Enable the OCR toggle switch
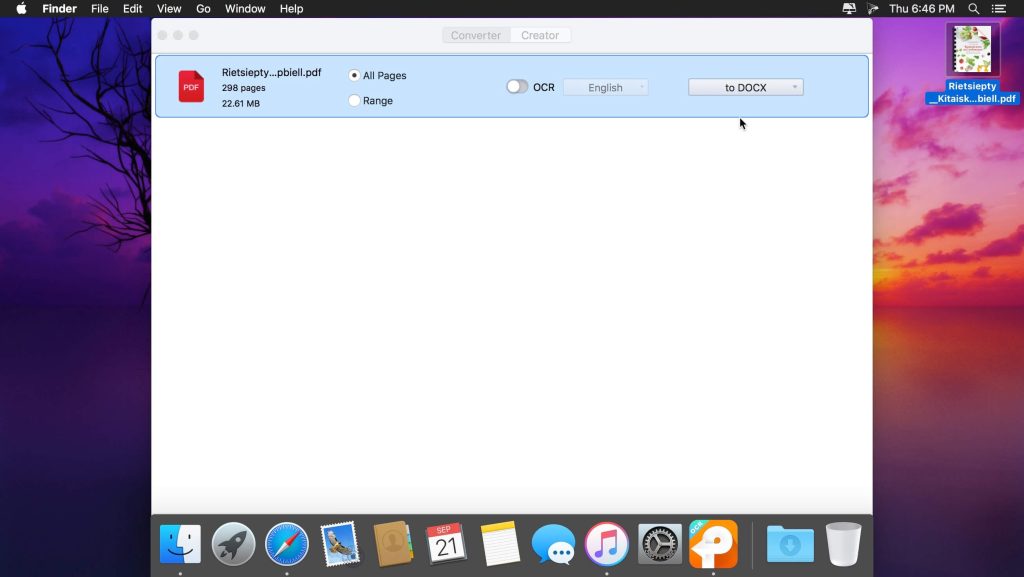The width and height of the screenshot is (1024, 577). 517,87
